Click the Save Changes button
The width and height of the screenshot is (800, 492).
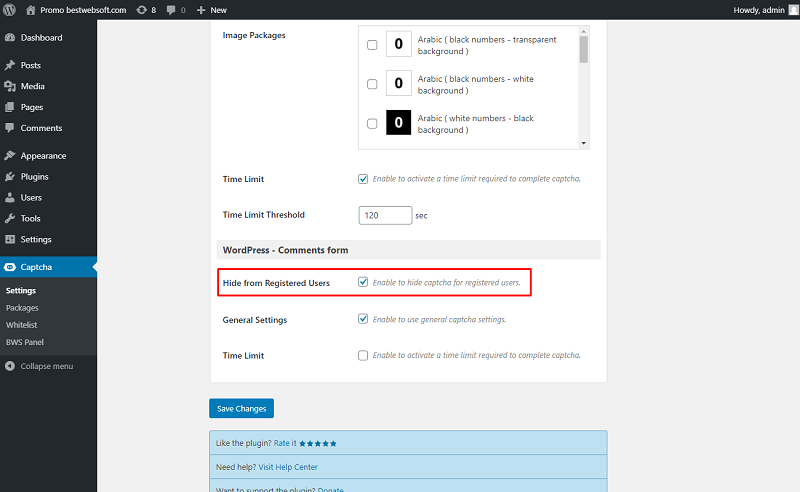[241, 408]
